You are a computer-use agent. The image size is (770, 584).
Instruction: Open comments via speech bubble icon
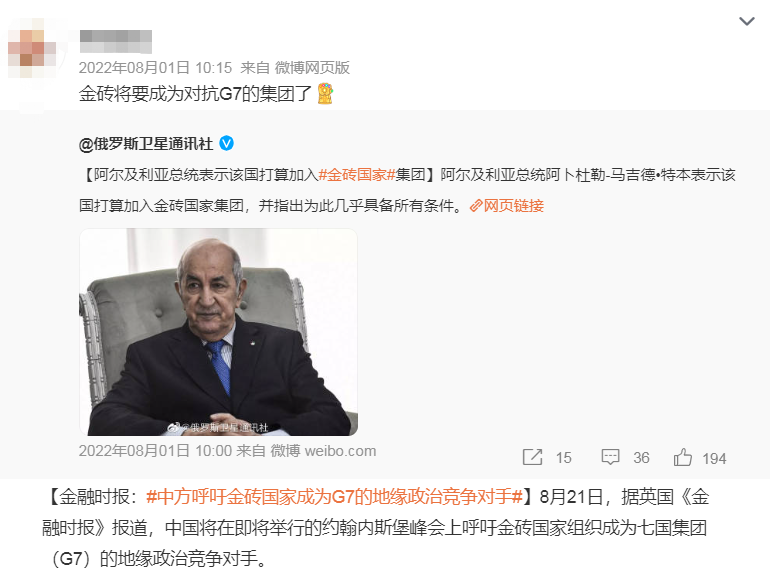point(610,457)
